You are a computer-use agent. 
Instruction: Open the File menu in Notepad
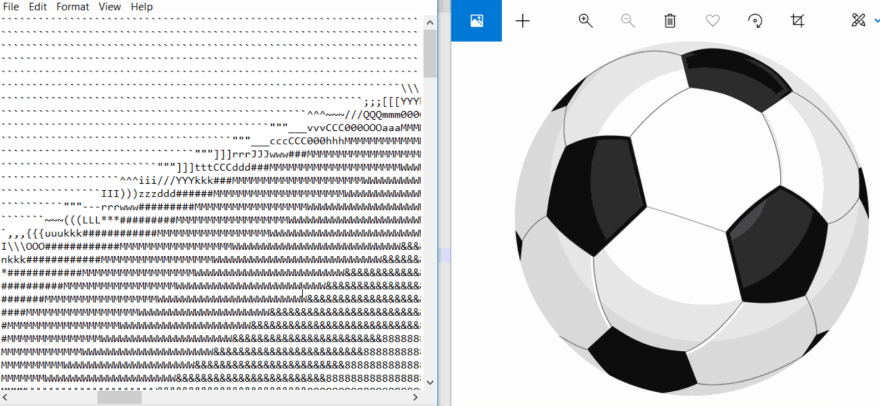pos(11,7)
